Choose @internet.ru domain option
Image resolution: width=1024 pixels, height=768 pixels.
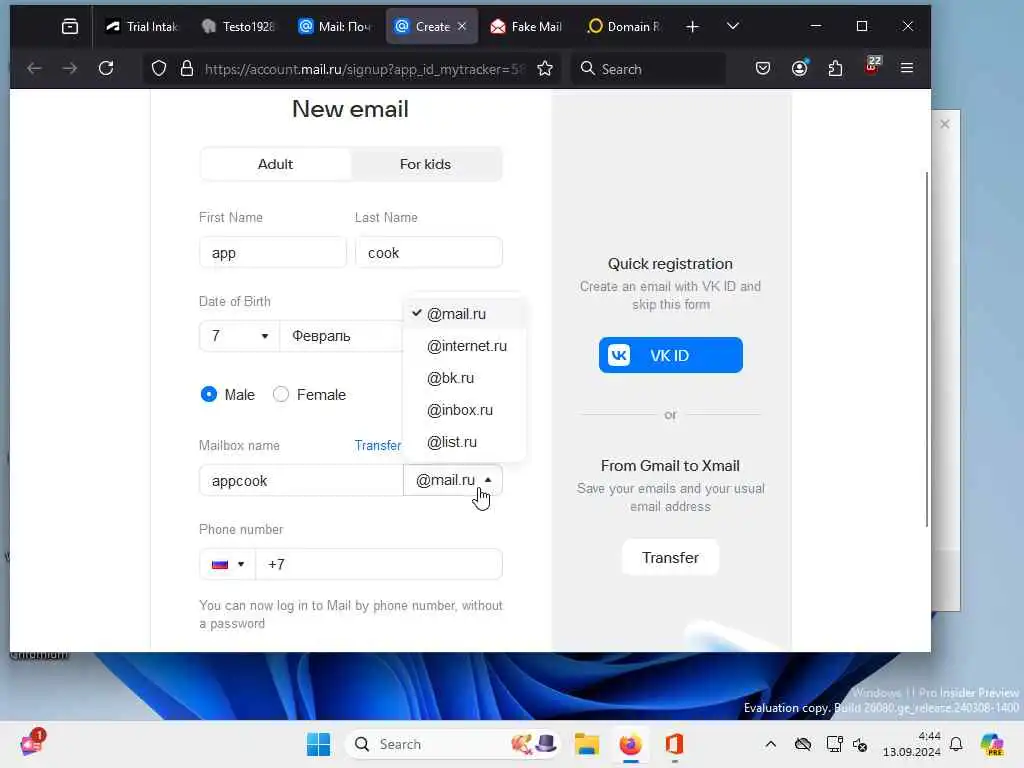click(464, 346)
